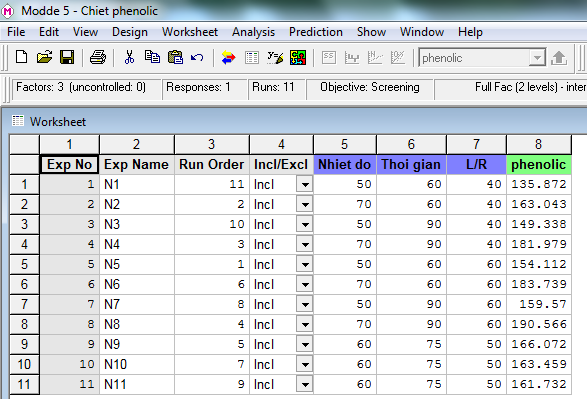Click phenolic value 159.57
Screen dimensions: 587x399
click(539, 304)
